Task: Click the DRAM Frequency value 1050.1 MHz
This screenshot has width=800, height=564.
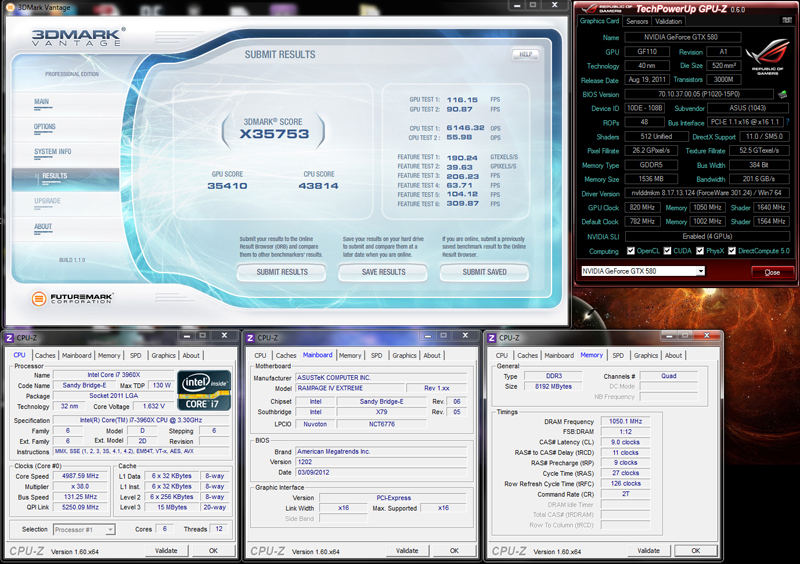Action: tap(626, 421)
